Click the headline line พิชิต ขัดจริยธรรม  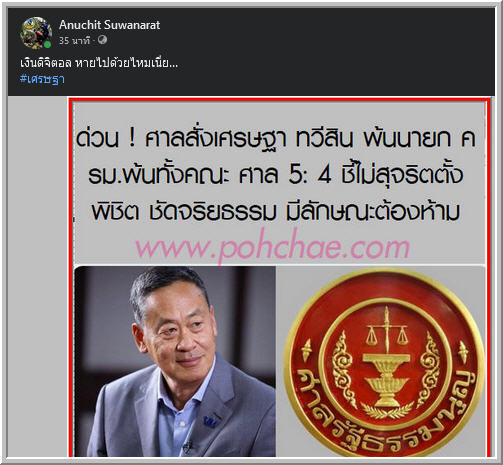(x=276, y=211)
